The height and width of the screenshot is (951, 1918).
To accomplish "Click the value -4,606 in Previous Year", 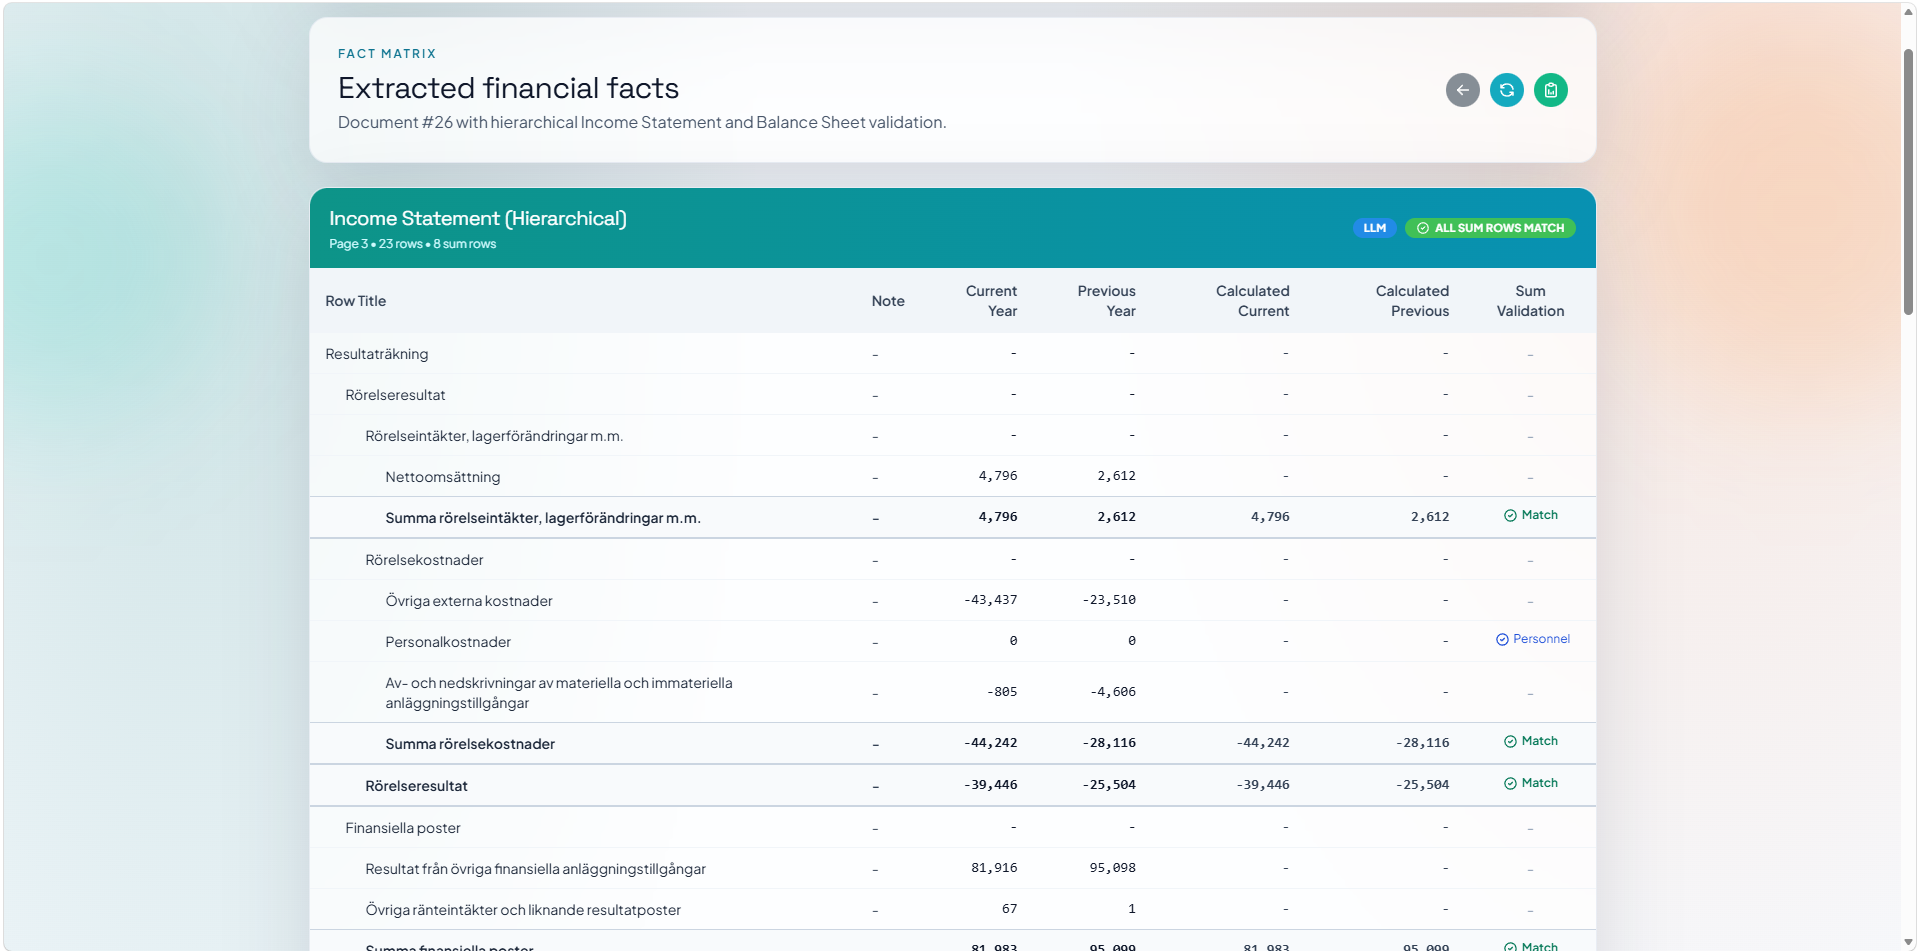I will tap(1112, 692).
